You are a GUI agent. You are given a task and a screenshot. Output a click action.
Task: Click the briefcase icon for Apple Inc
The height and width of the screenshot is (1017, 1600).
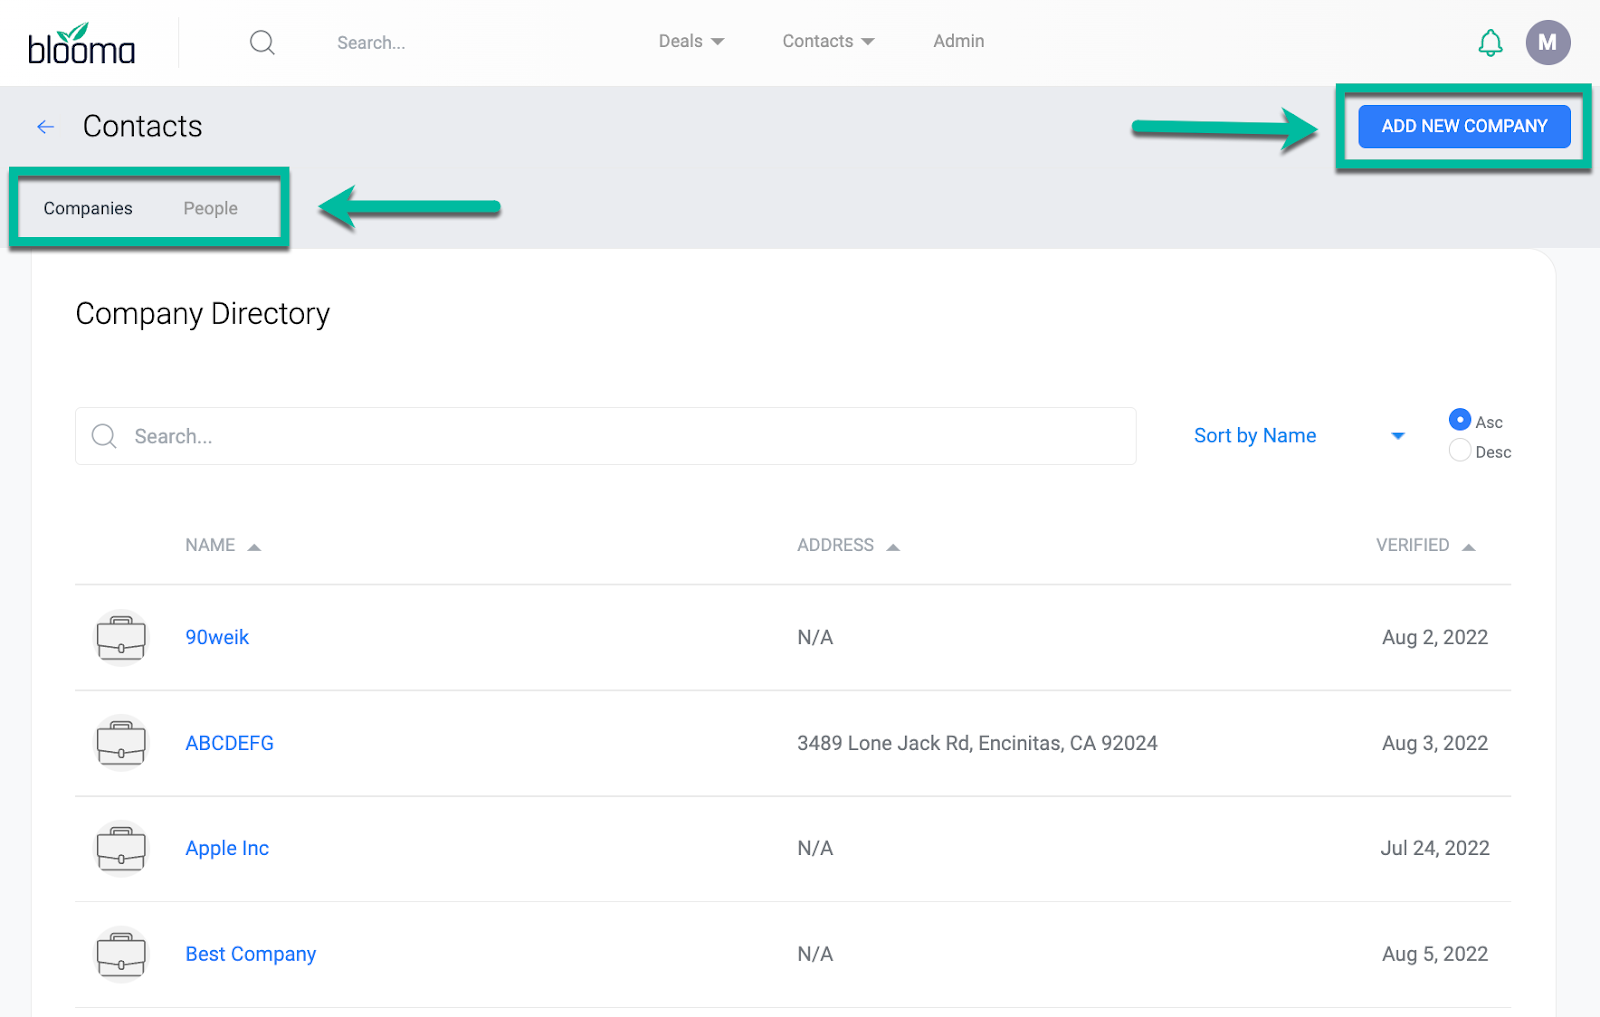pyautogui.click(x=121, y=848)
